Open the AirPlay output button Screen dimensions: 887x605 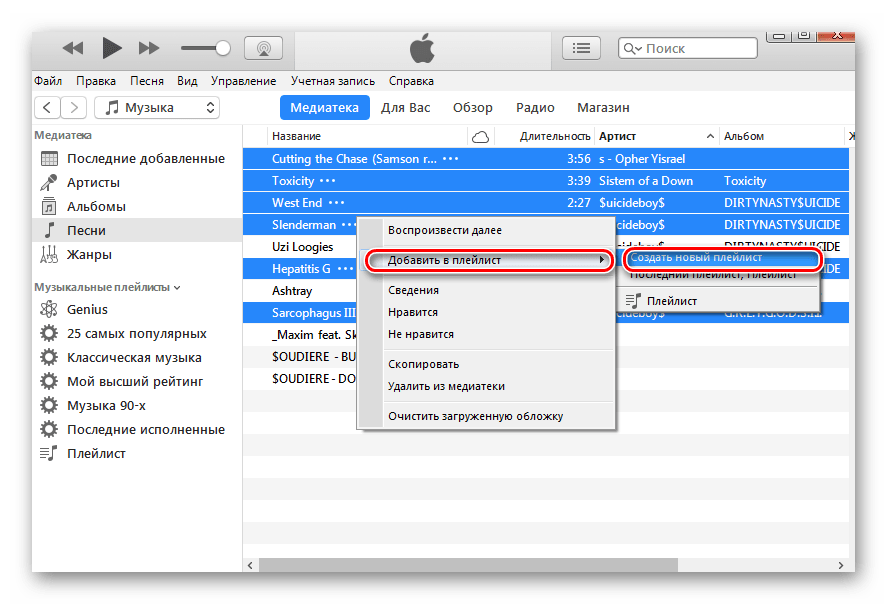pyautogui.click(x=263, y=48)
